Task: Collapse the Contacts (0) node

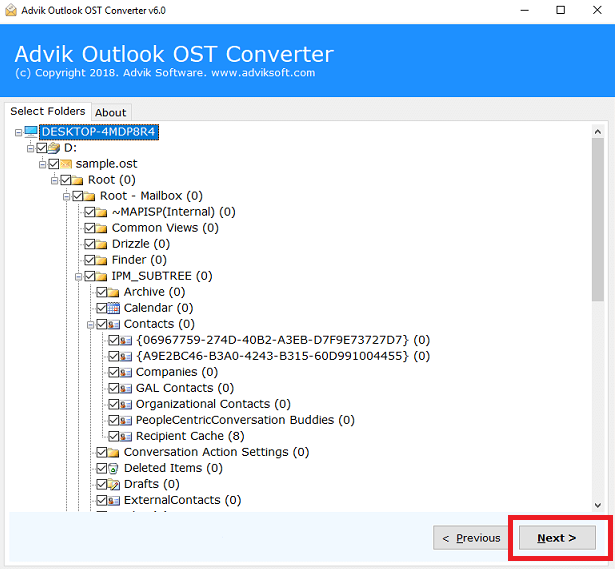Action: point(90,325)
